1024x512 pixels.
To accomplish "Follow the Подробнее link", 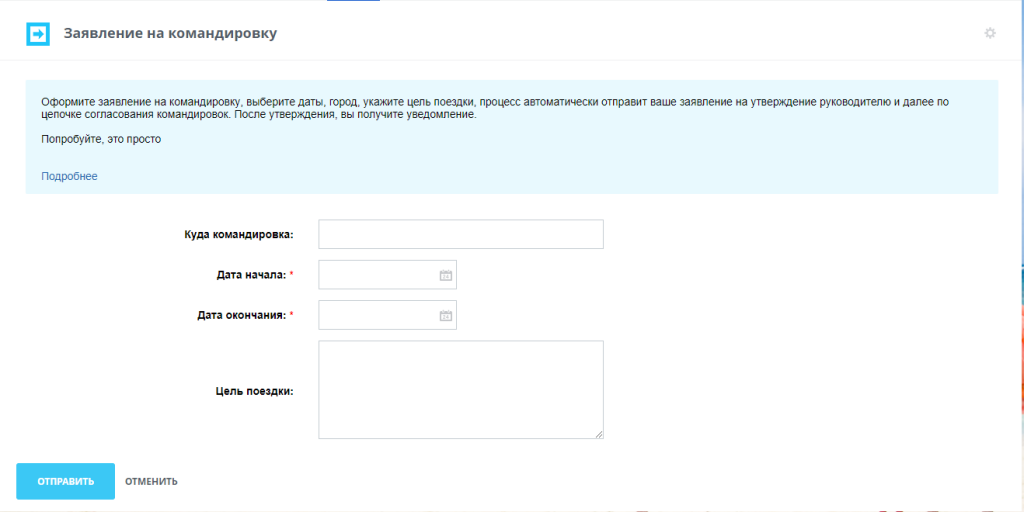I will point(69,176).
